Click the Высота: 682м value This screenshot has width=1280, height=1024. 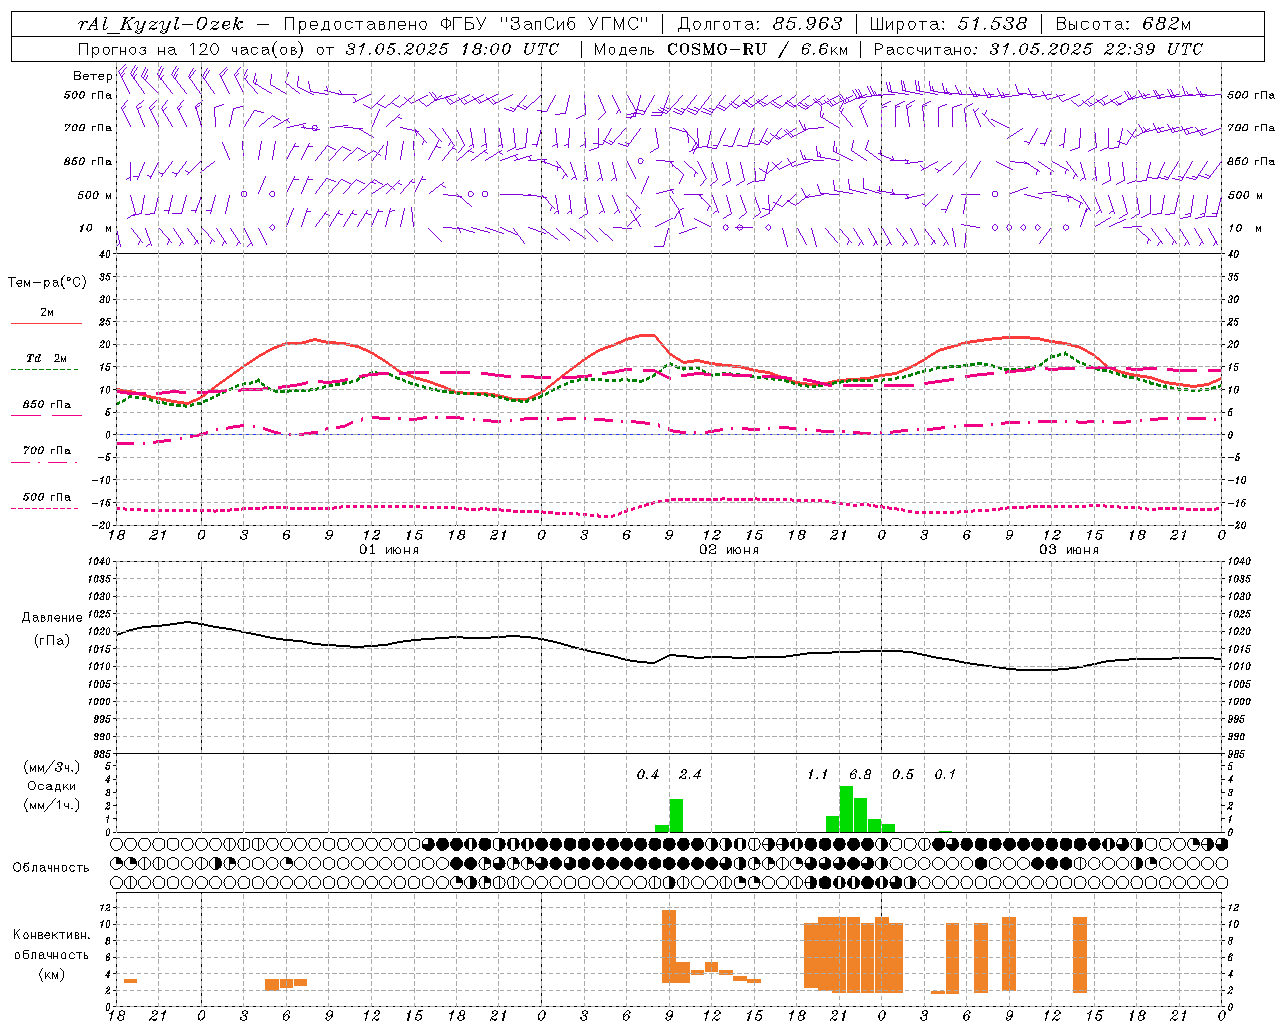(1123, 24)
